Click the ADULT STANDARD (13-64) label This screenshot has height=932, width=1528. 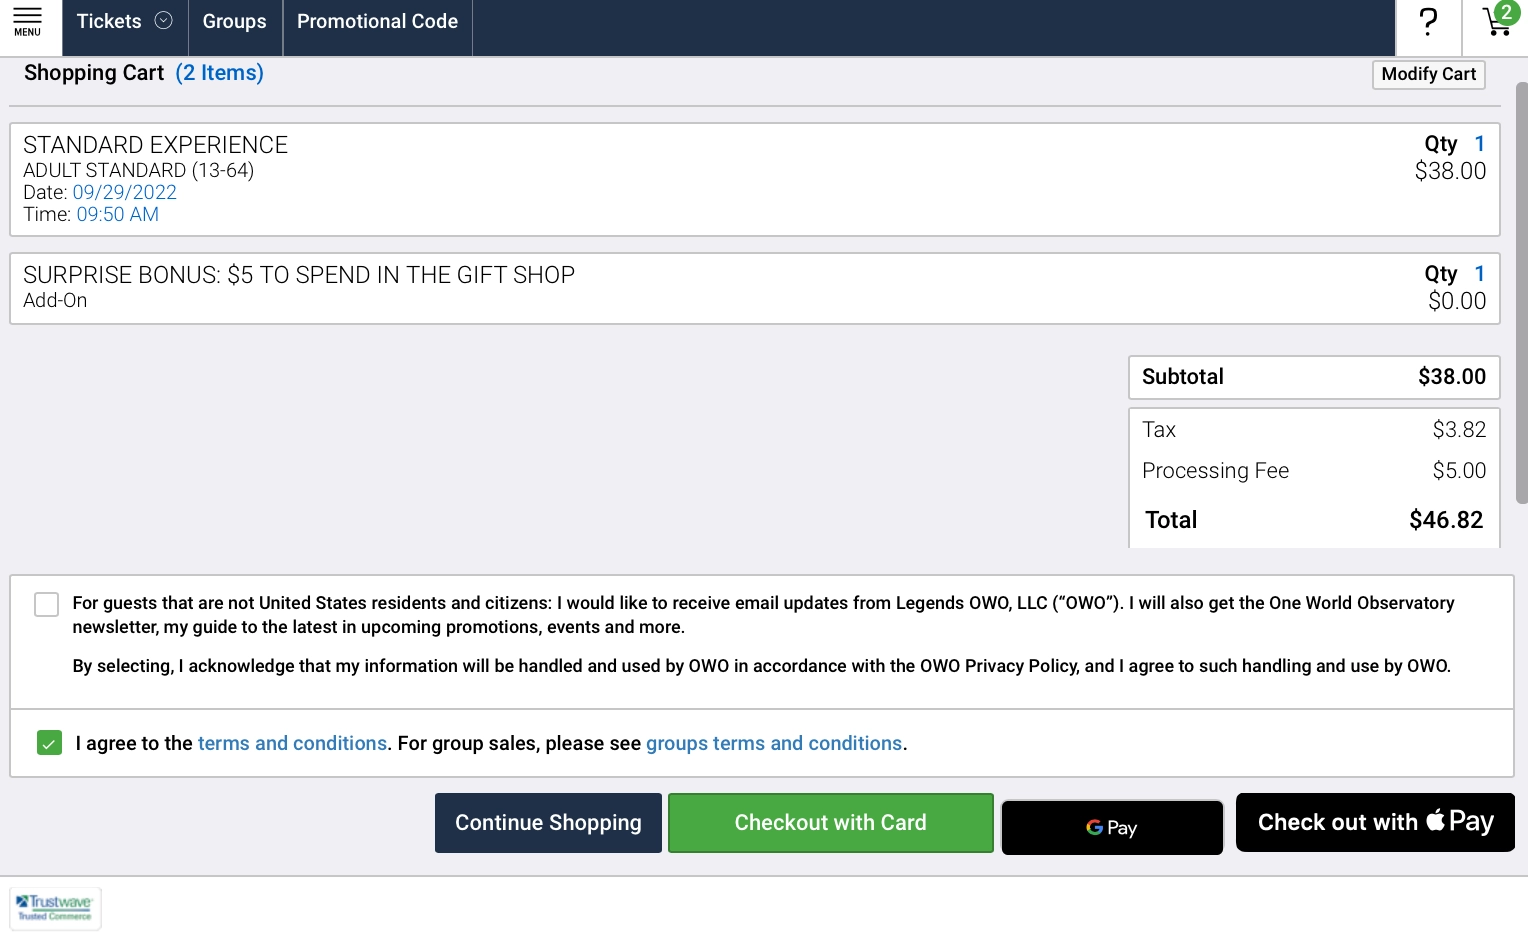coord(139,170)
